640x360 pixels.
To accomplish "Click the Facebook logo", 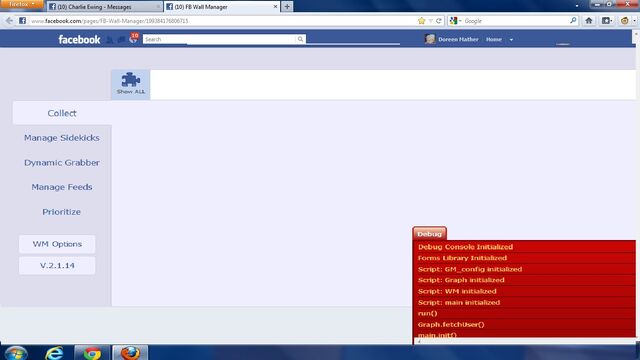I will pos(79,40).
